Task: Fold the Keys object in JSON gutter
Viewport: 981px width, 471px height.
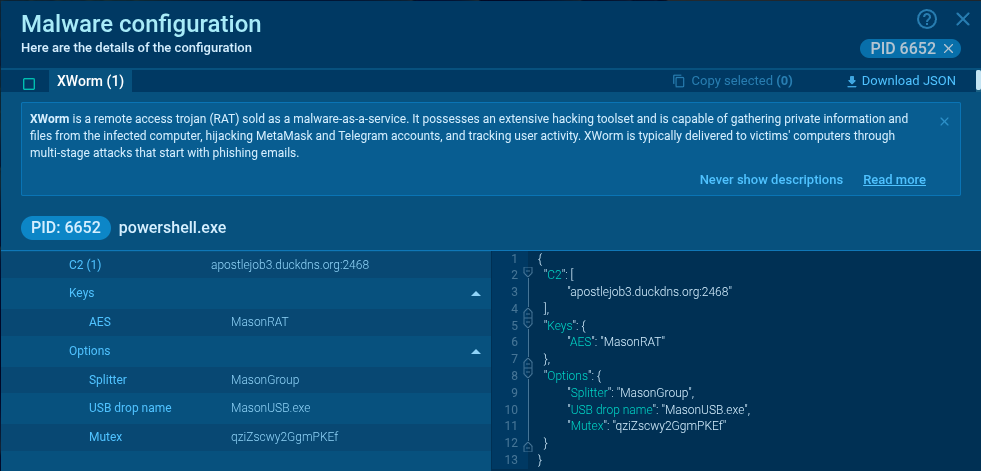Action: (x=527, y=324)
